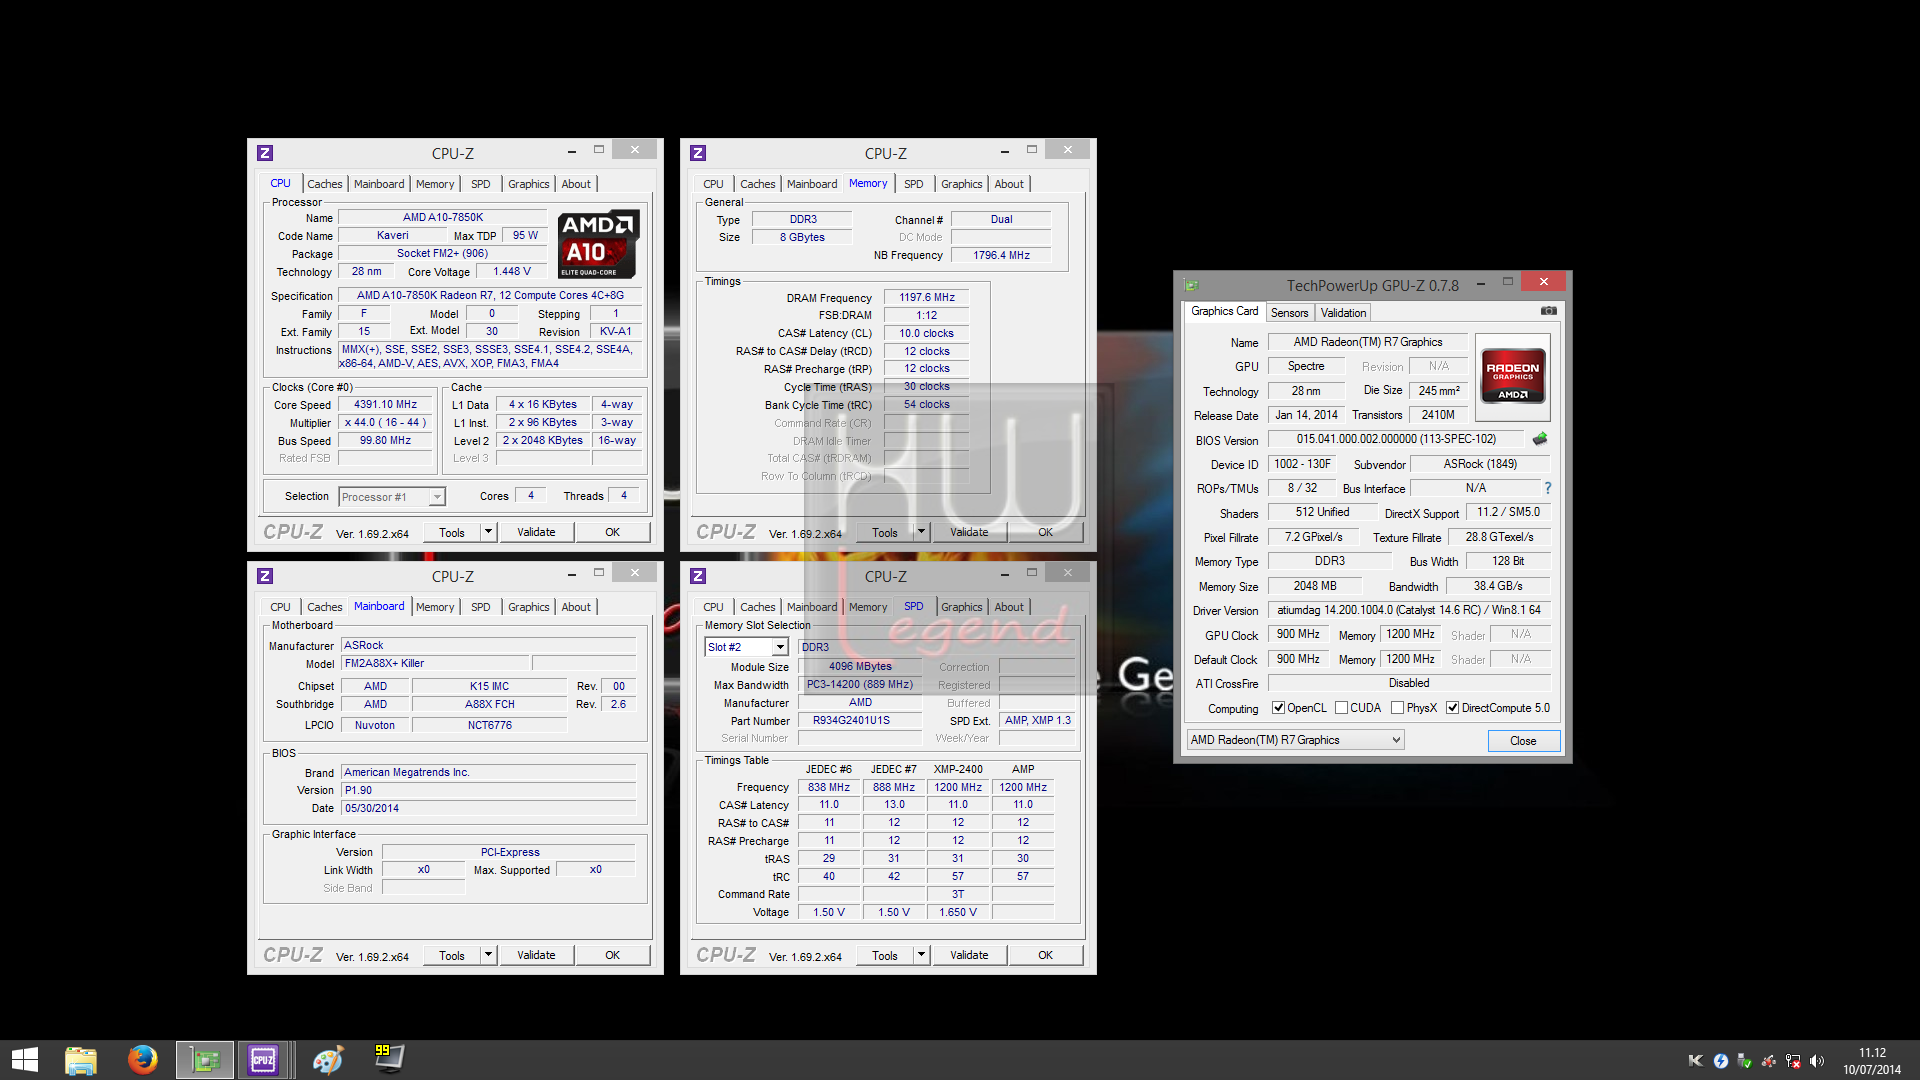Click the DRAM Frequency value 1197.6 MHz
This screenshot has width=1920, height=1080.
[x=926, y=297]
